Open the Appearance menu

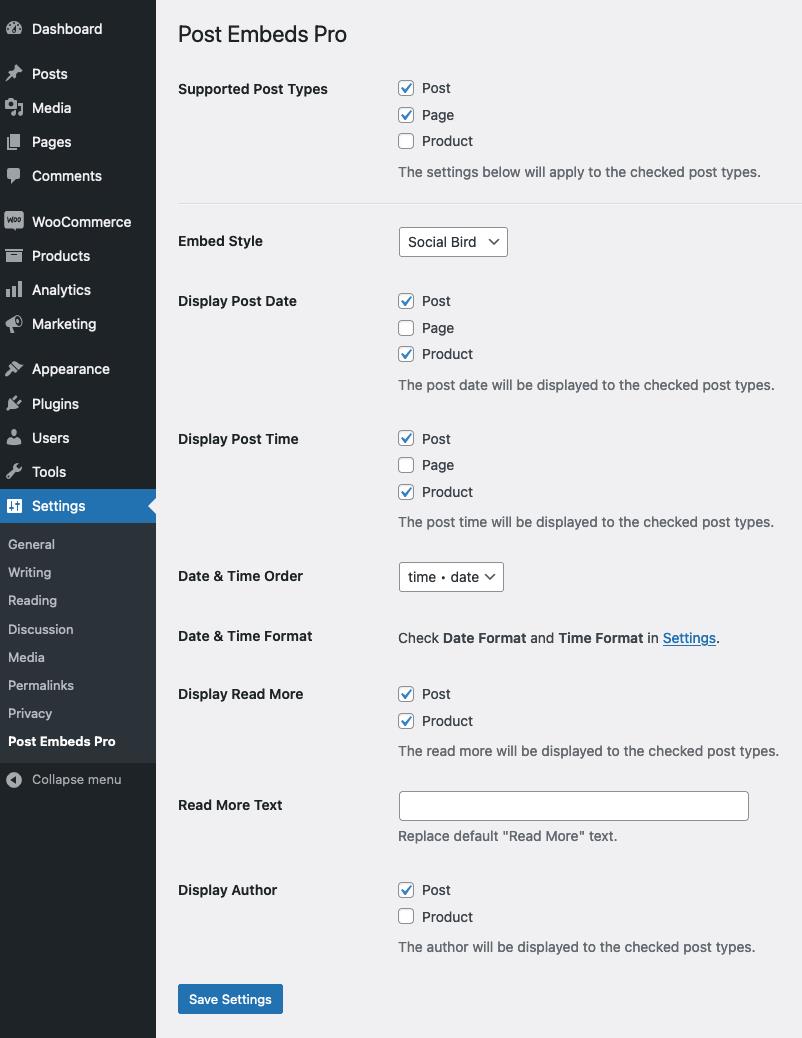(78, 369)
